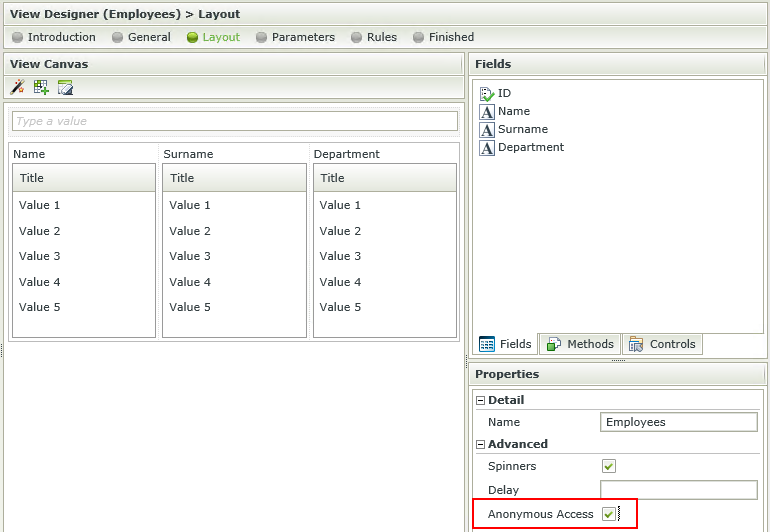Click the Surname column label on canvas

pos(188,154)
